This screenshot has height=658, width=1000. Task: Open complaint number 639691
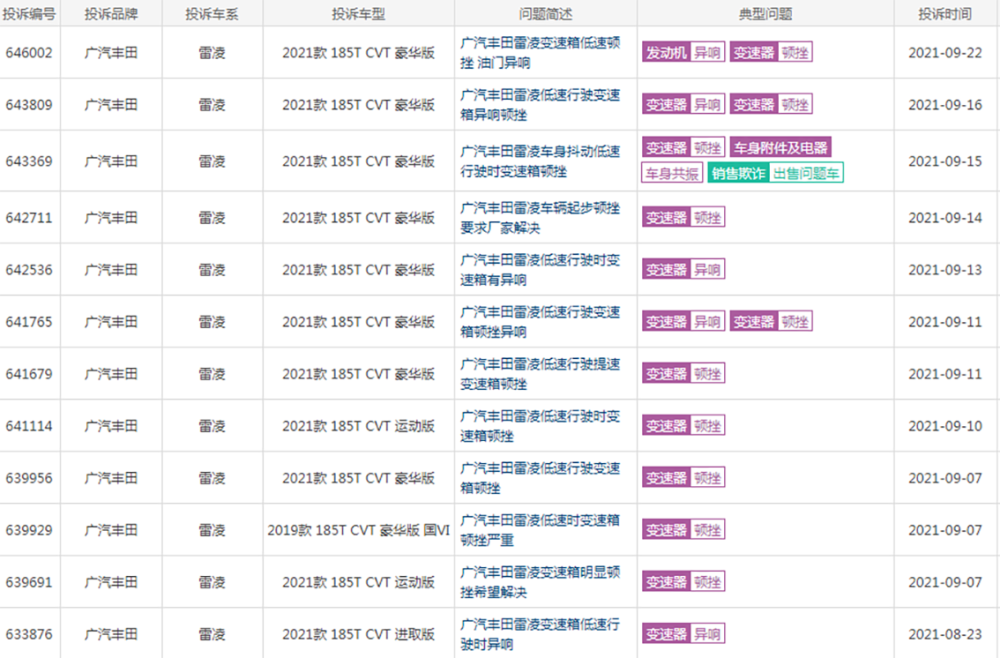click(x=29, y=582)
